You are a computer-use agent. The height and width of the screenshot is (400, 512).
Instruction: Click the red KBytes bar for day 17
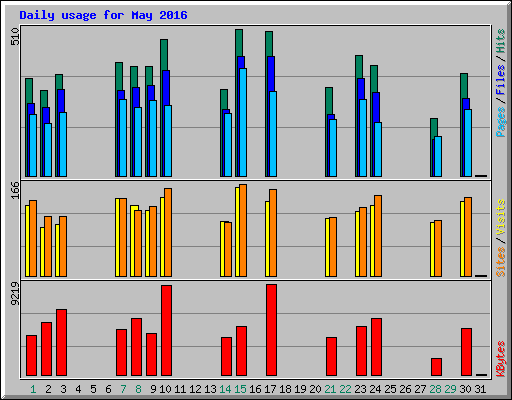pos(271,330)
